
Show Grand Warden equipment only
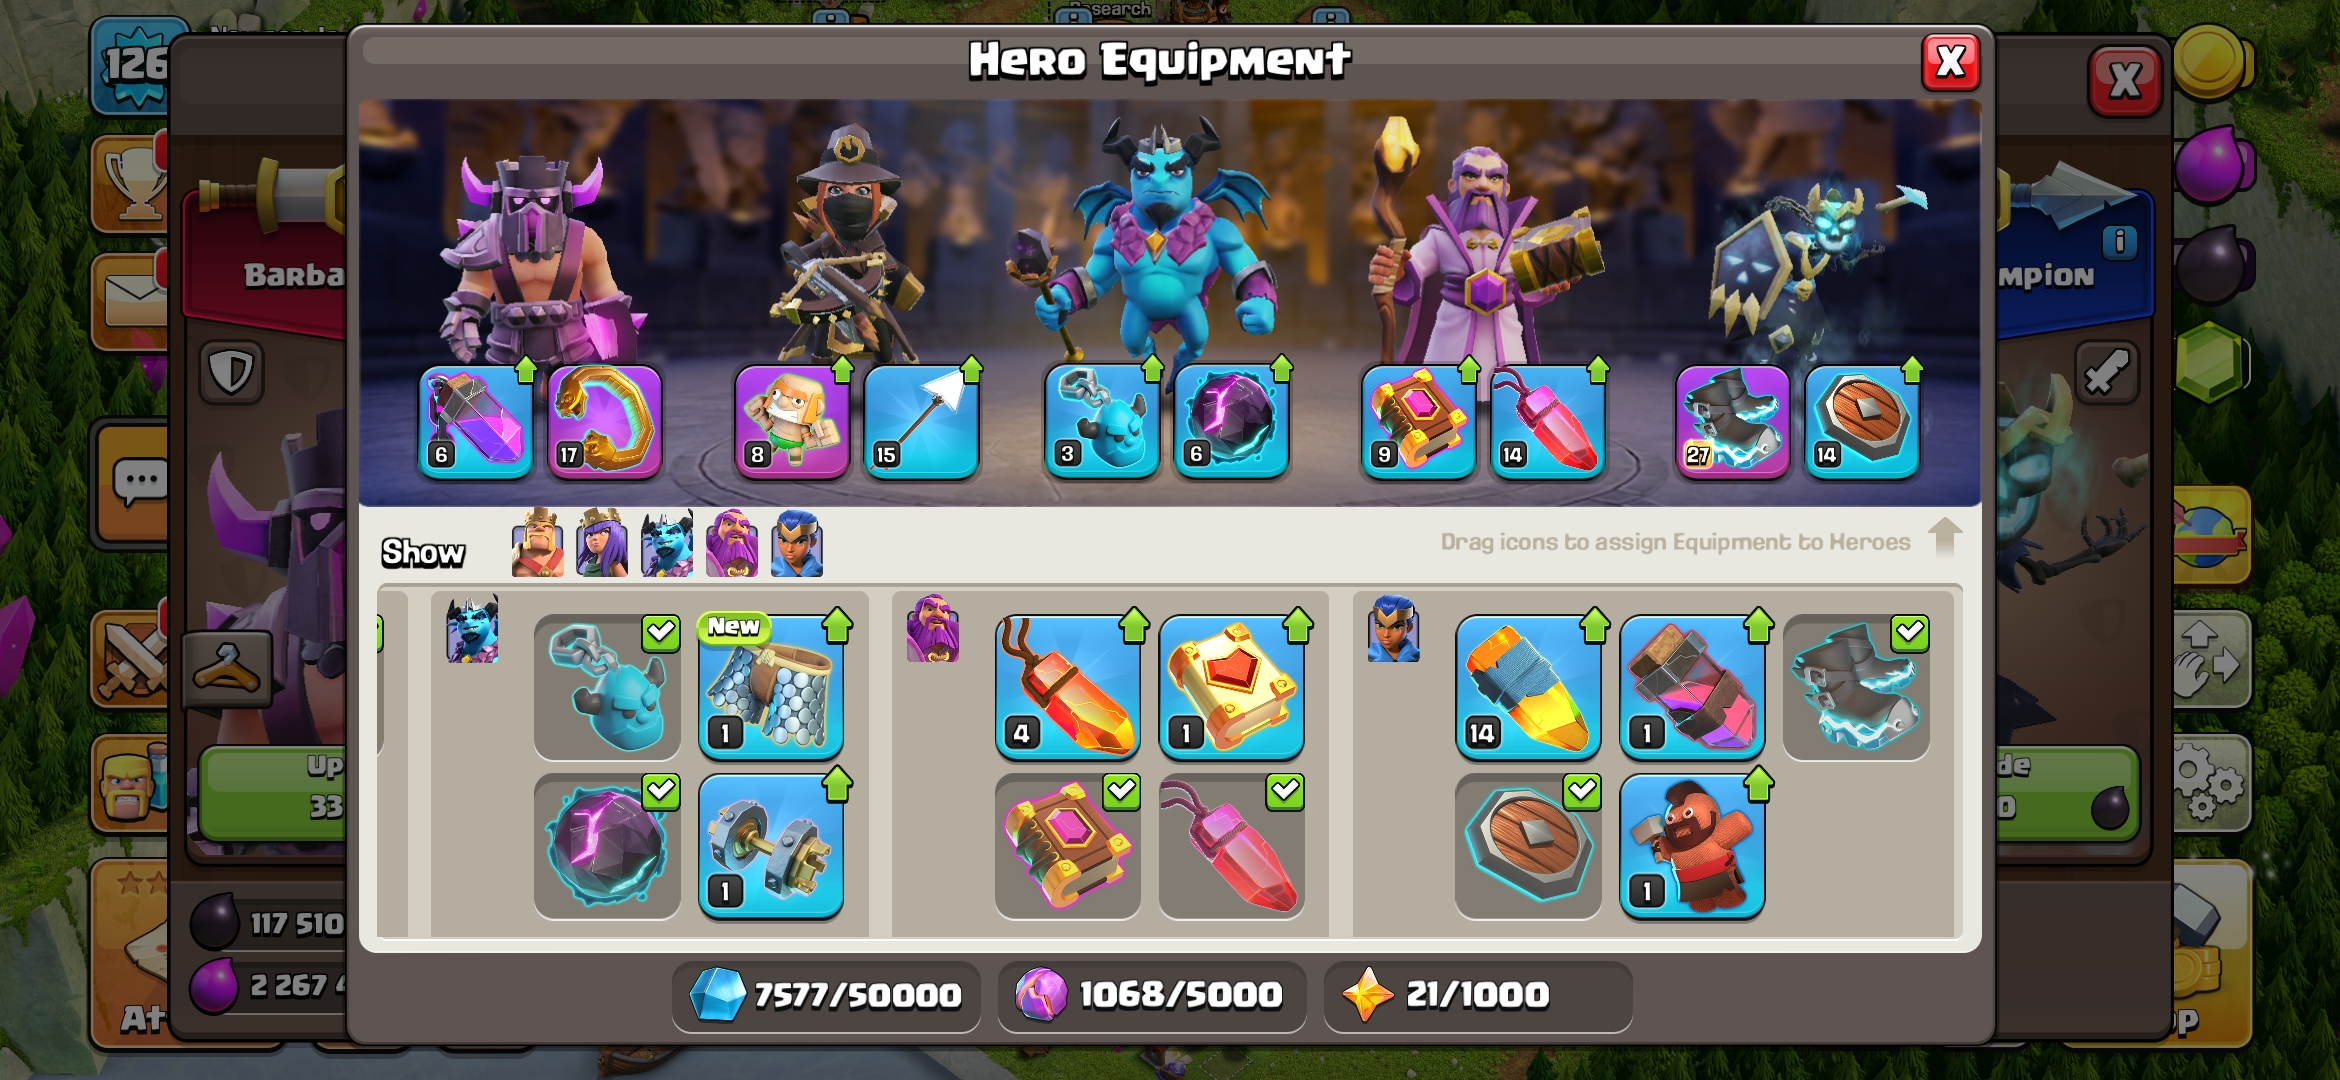(x=732, y=543)
